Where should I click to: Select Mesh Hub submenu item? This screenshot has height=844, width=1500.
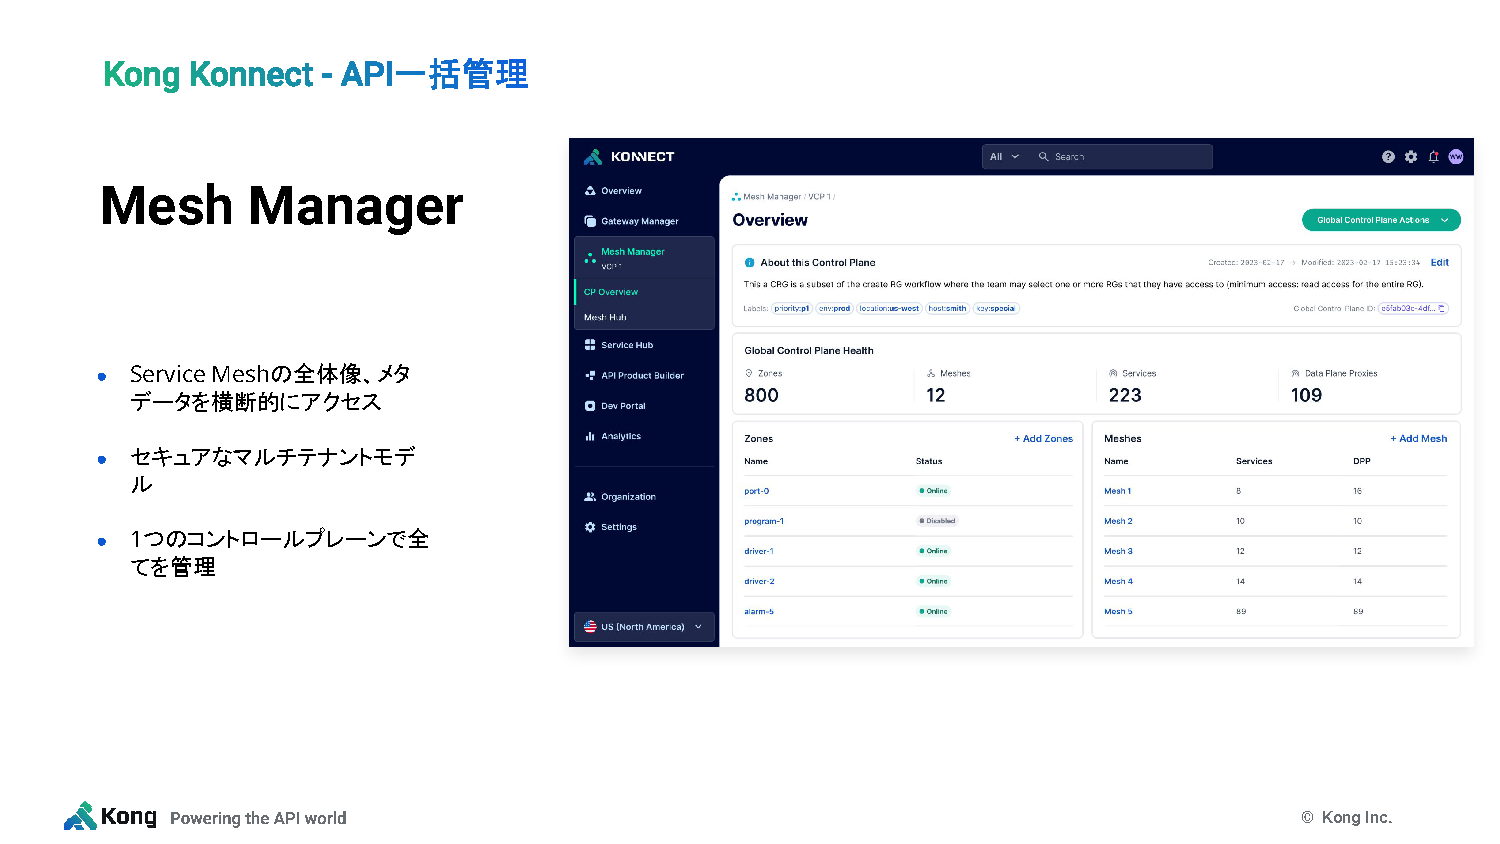tap(605, 317)
